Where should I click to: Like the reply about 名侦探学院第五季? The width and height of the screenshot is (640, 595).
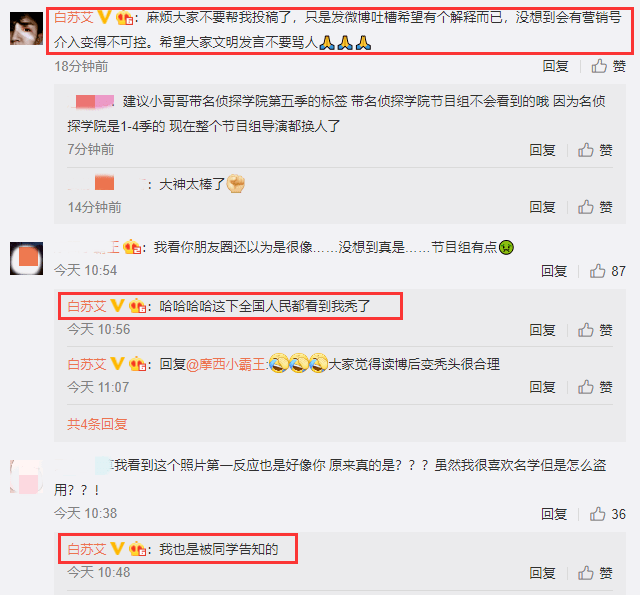click(x=595, y=150)
